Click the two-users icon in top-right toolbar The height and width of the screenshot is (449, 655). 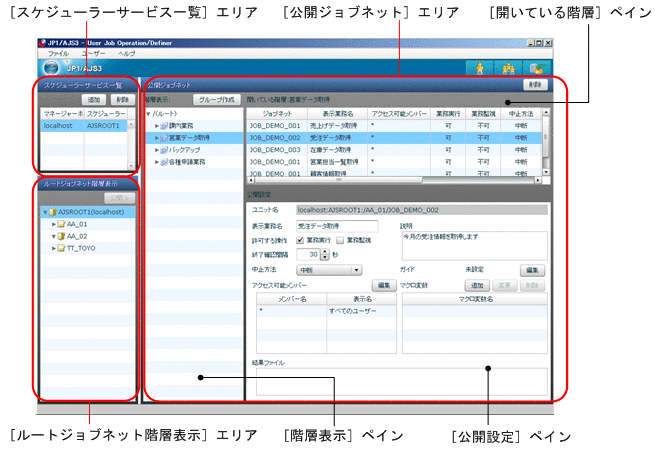[510, 67]
